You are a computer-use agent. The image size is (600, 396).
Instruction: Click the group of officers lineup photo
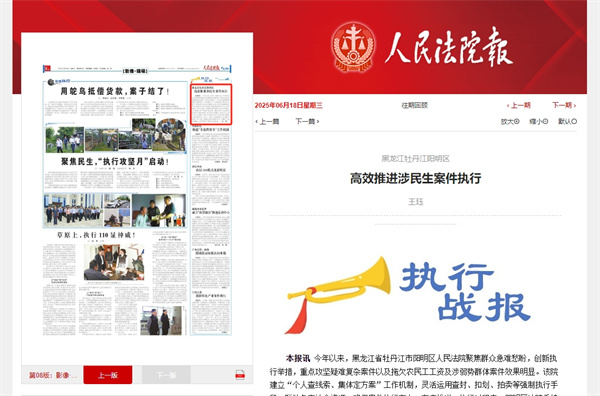[73, 210]
